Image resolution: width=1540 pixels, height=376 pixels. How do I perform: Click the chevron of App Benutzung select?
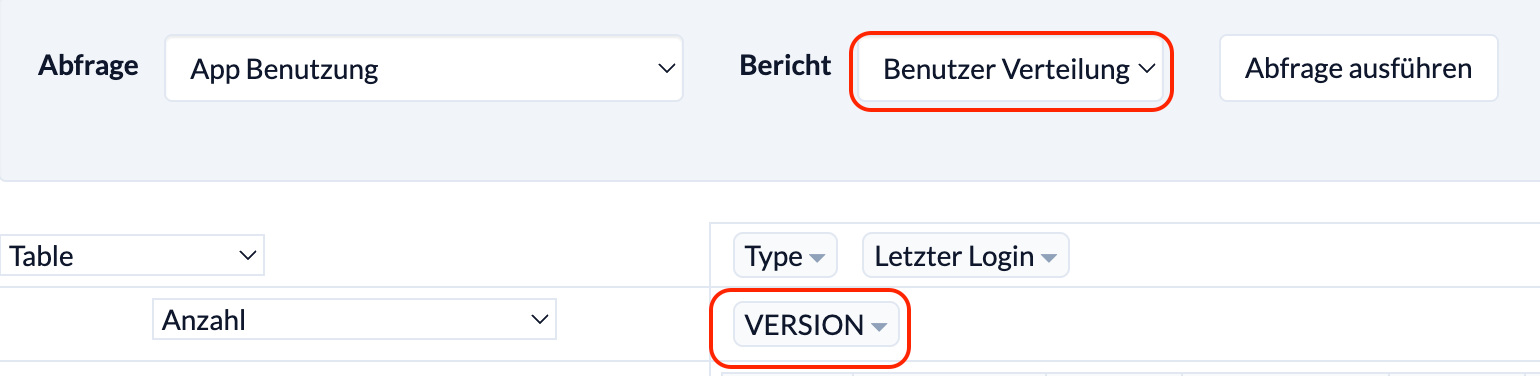pyautogui.click(x=665, y=69)
